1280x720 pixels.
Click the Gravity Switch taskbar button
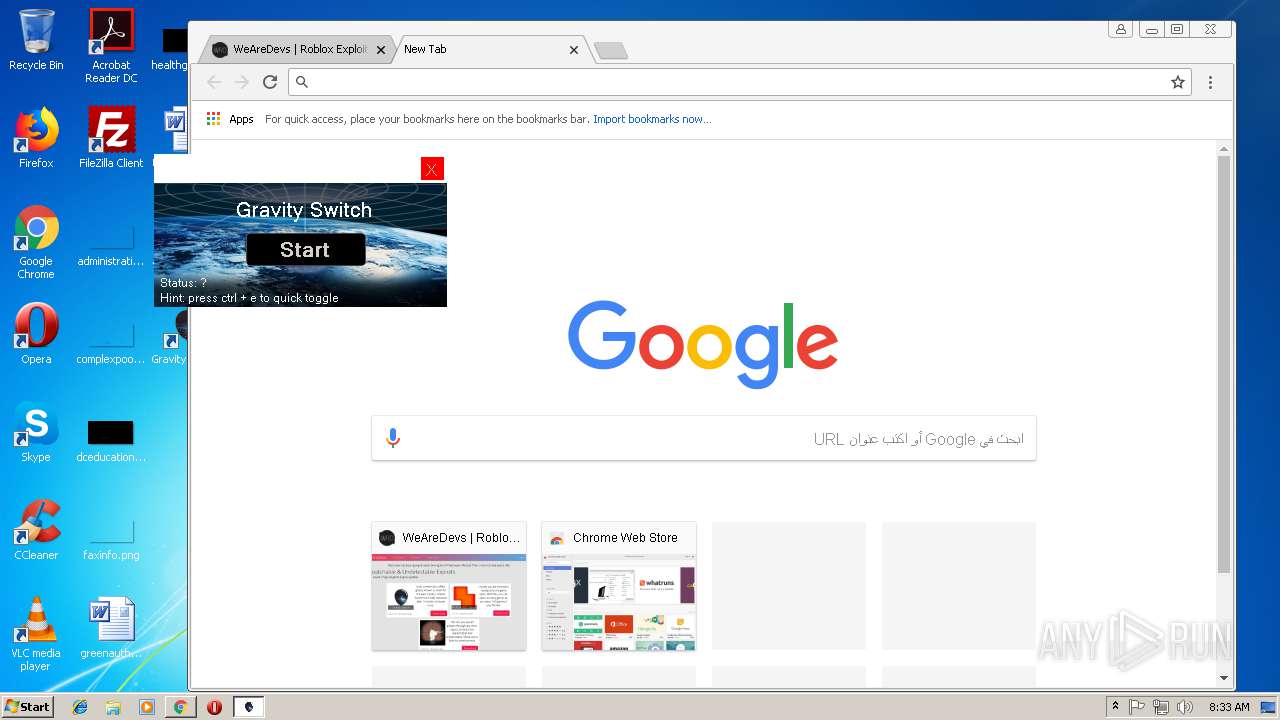tap(248, 707)
